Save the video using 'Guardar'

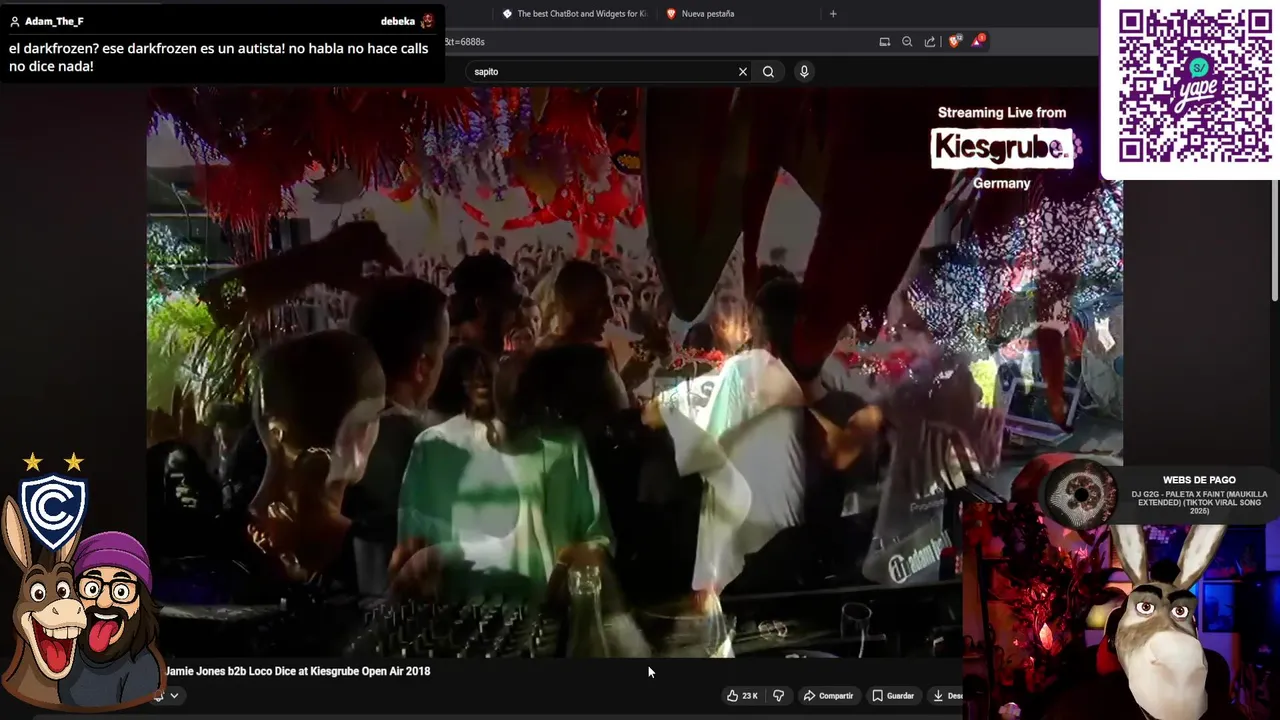coord(893,696)
